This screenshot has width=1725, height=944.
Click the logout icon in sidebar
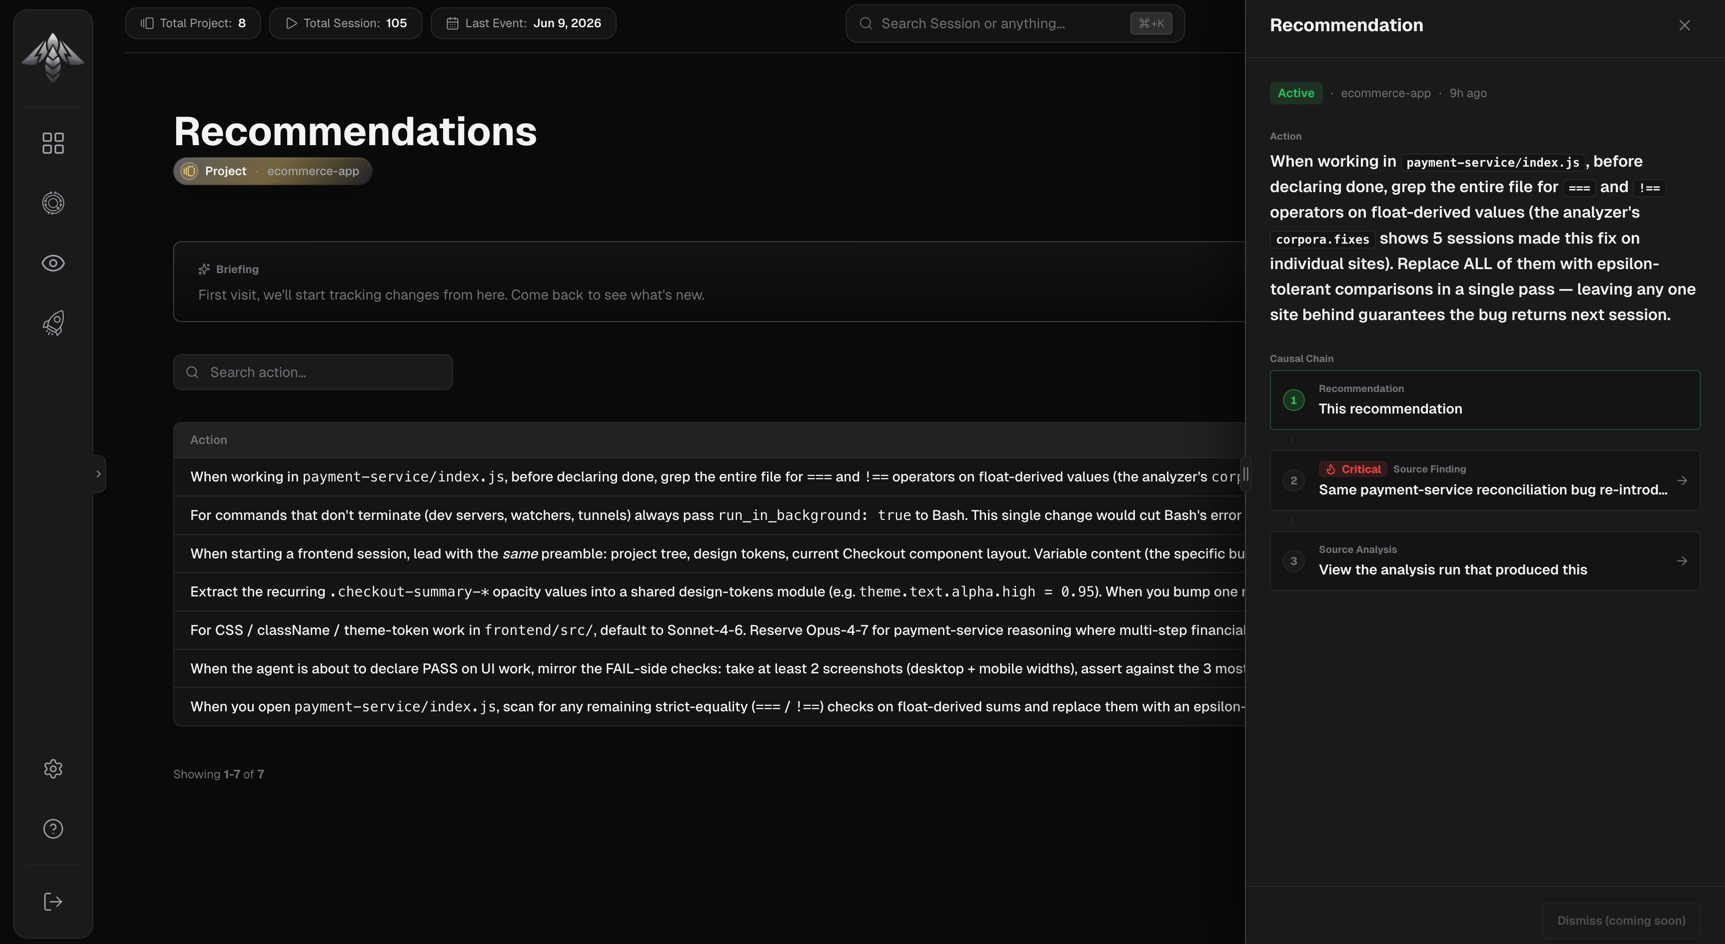53,901
